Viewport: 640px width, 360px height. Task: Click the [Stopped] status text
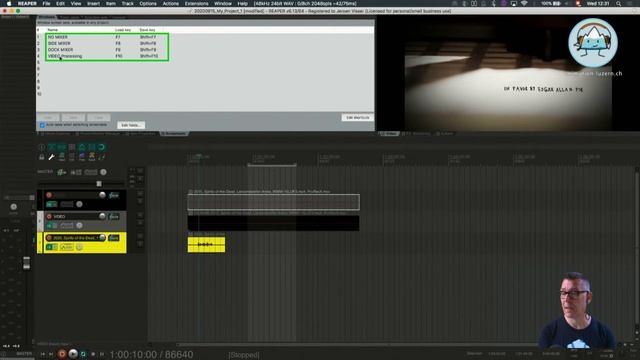coord(244,355)
